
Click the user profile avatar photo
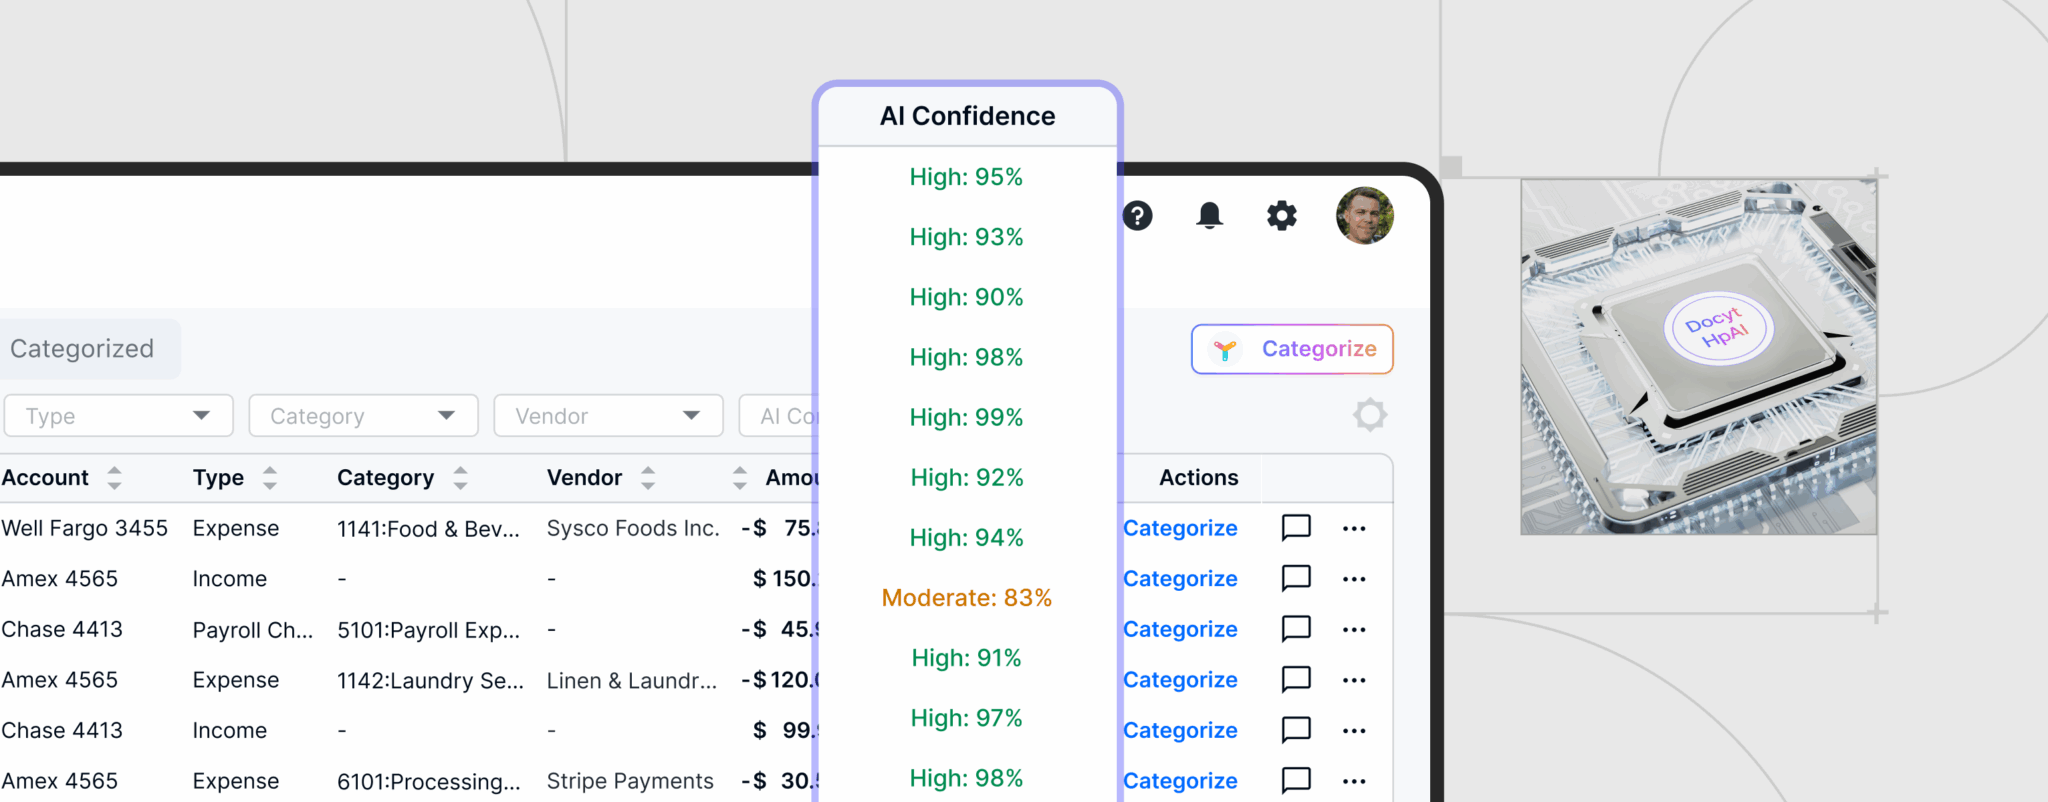(1364, 216)
